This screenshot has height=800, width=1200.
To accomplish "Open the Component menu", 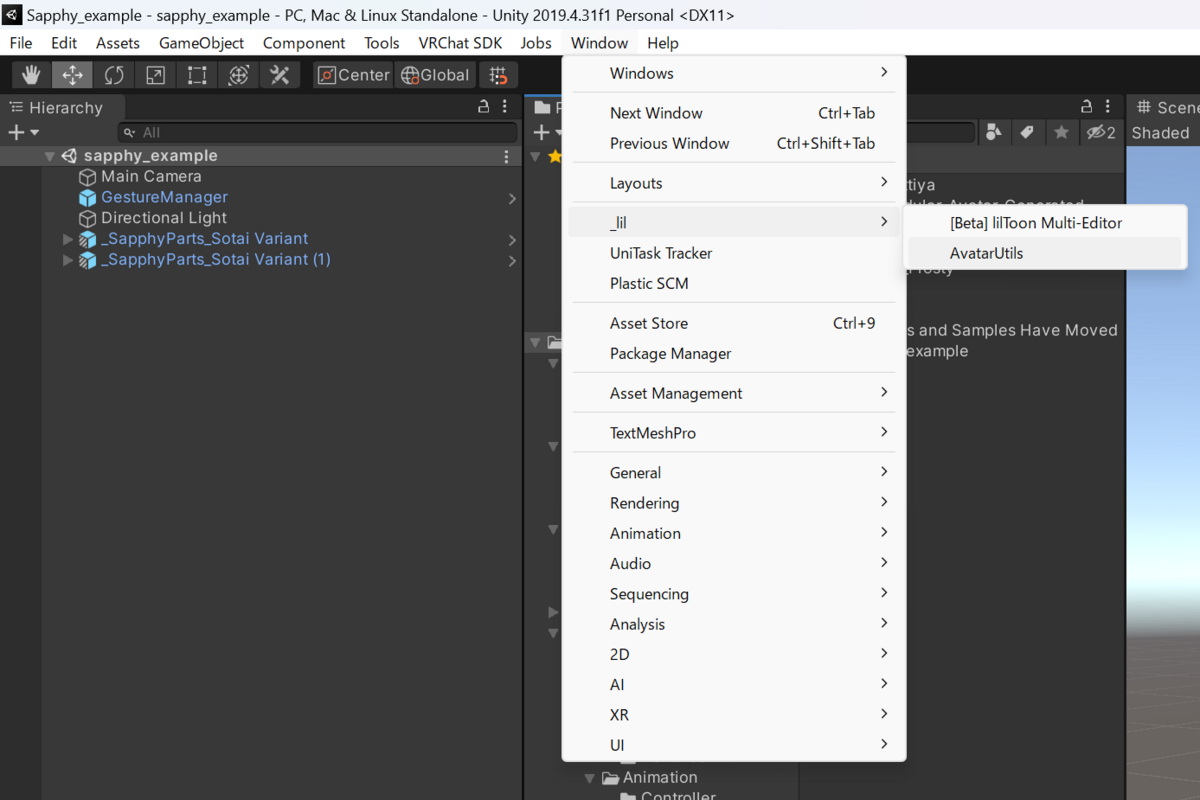I will [304, 43].
